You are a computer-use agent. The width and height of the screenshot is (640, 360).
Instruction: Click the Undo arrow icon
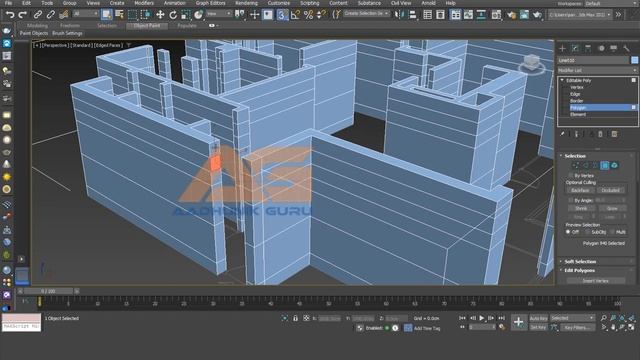(10, 15)
